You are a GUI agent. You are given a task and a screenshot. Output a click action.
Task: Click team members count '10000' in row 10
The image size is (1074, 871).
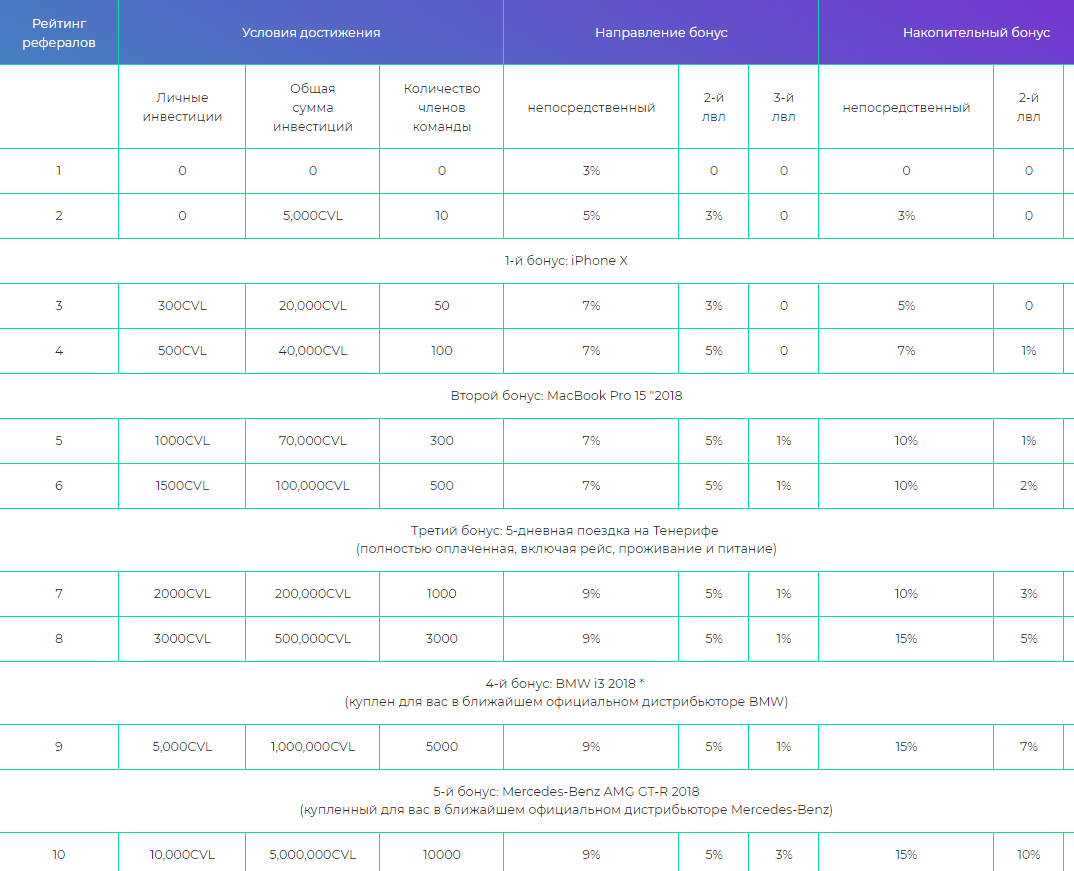pos(442,855)
